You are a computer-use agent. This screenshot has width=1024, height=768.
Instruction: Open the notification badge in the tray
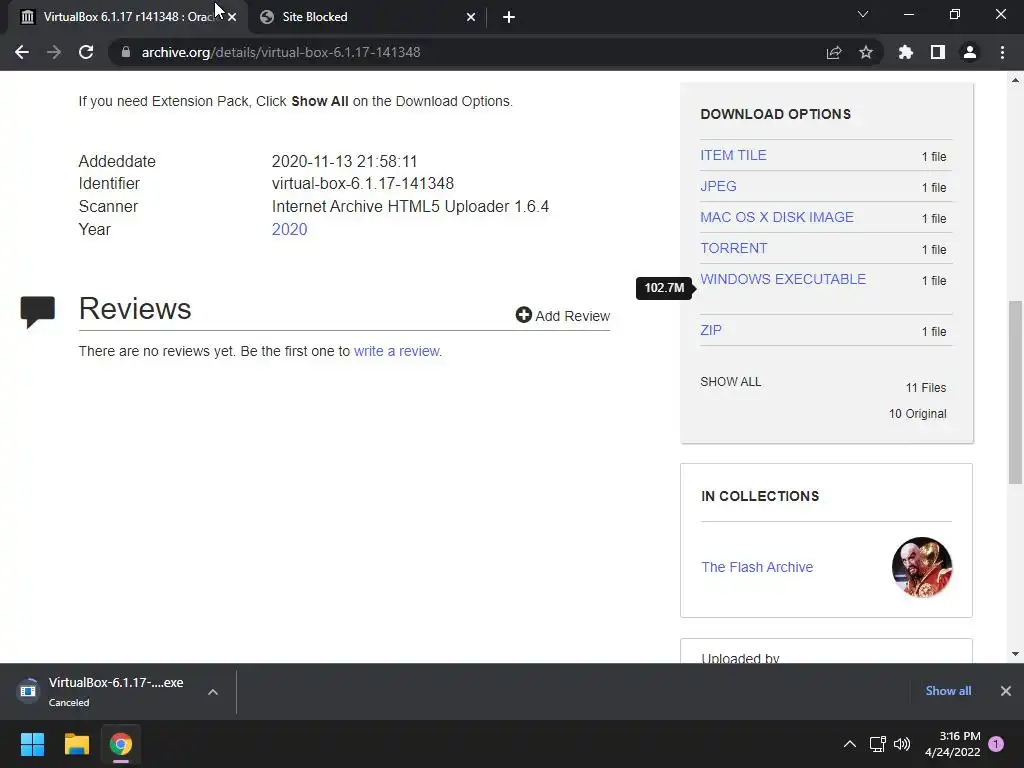[x=996, y=744]
